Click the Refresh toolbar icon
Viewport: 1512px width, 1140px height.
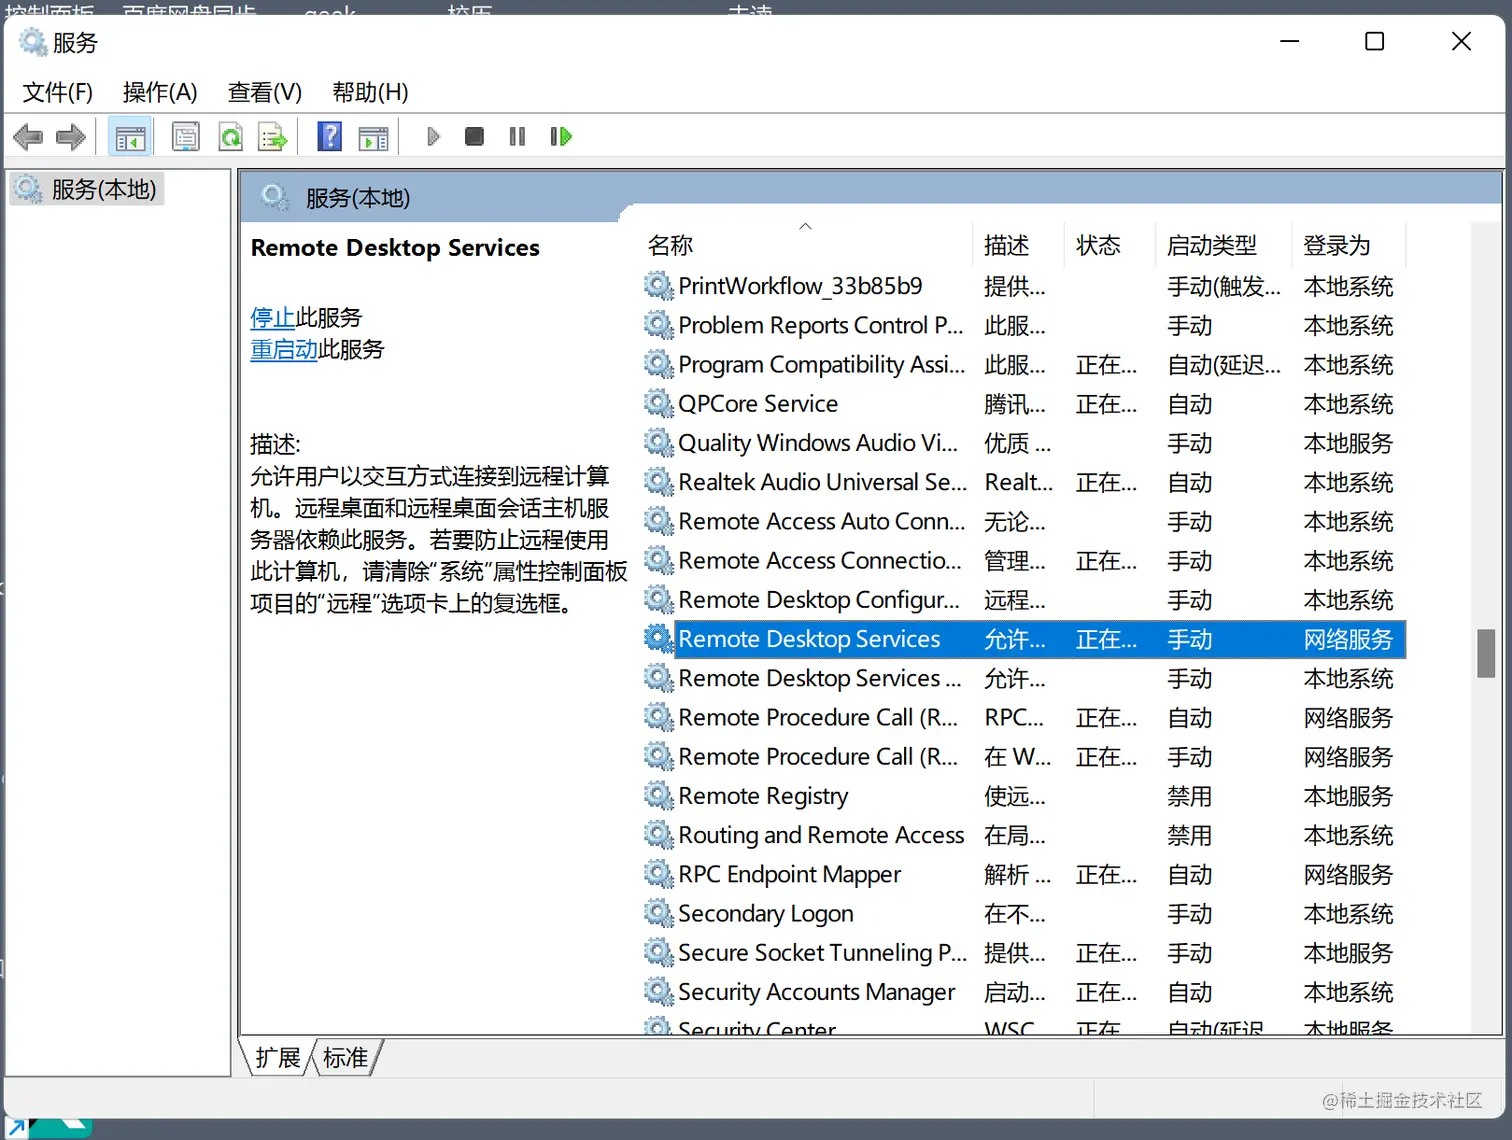tap(231, 137)
